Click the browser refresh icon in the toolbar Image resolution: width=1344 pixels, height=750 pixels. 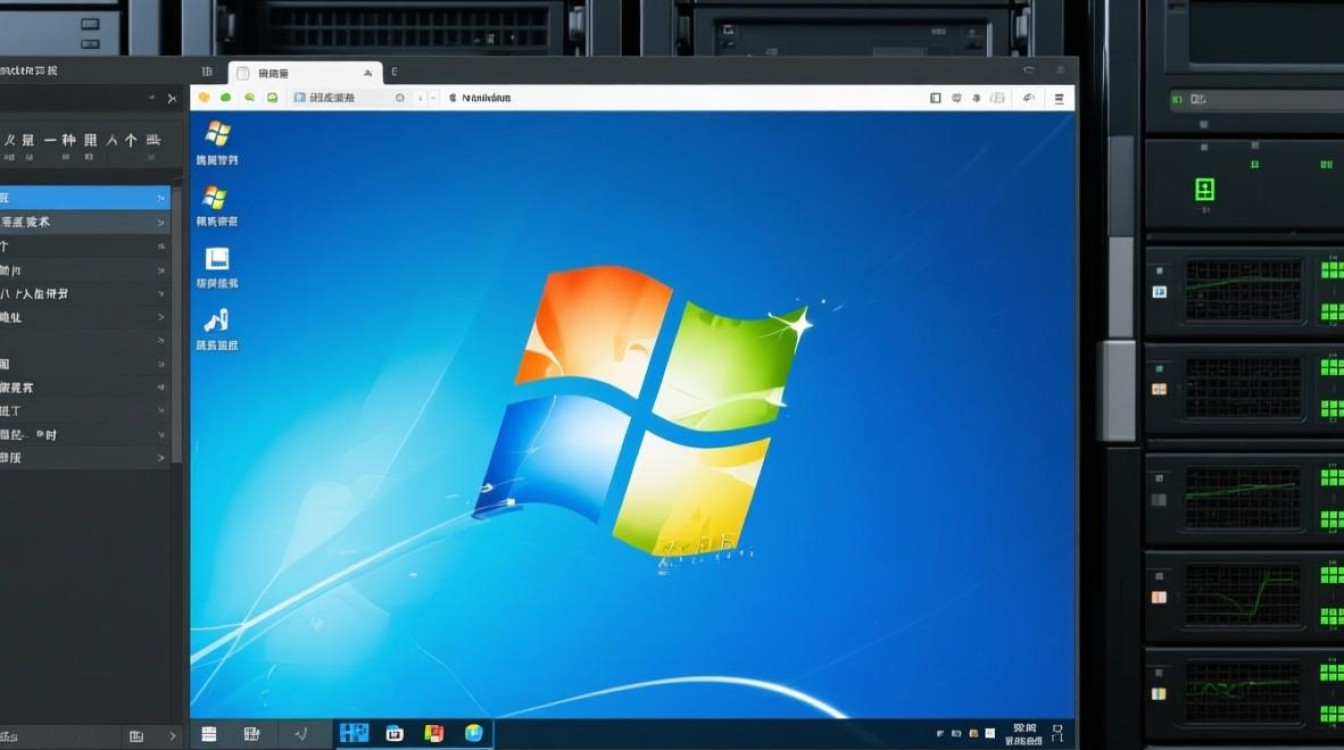tap(248, 98)
